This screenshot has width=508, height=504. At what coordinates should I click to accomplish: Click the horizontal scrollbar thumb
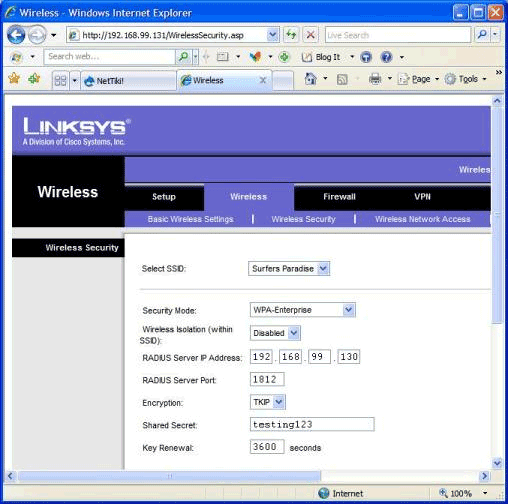pos(170,476)
